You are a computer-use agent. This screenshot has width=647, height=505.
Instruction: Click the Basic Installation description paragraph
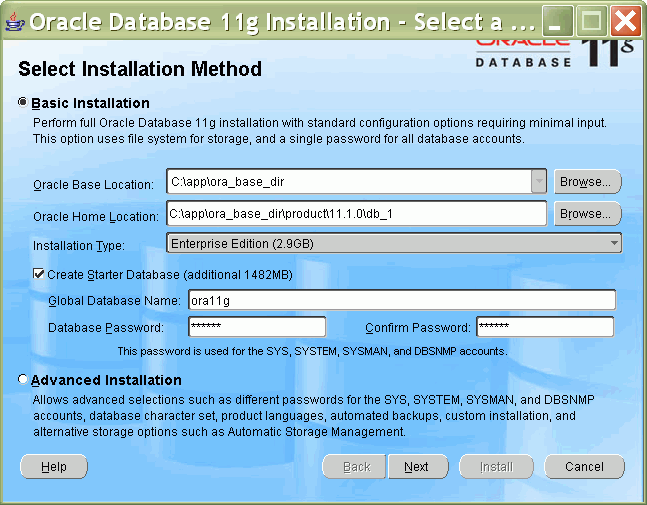(x=320, y=131)
